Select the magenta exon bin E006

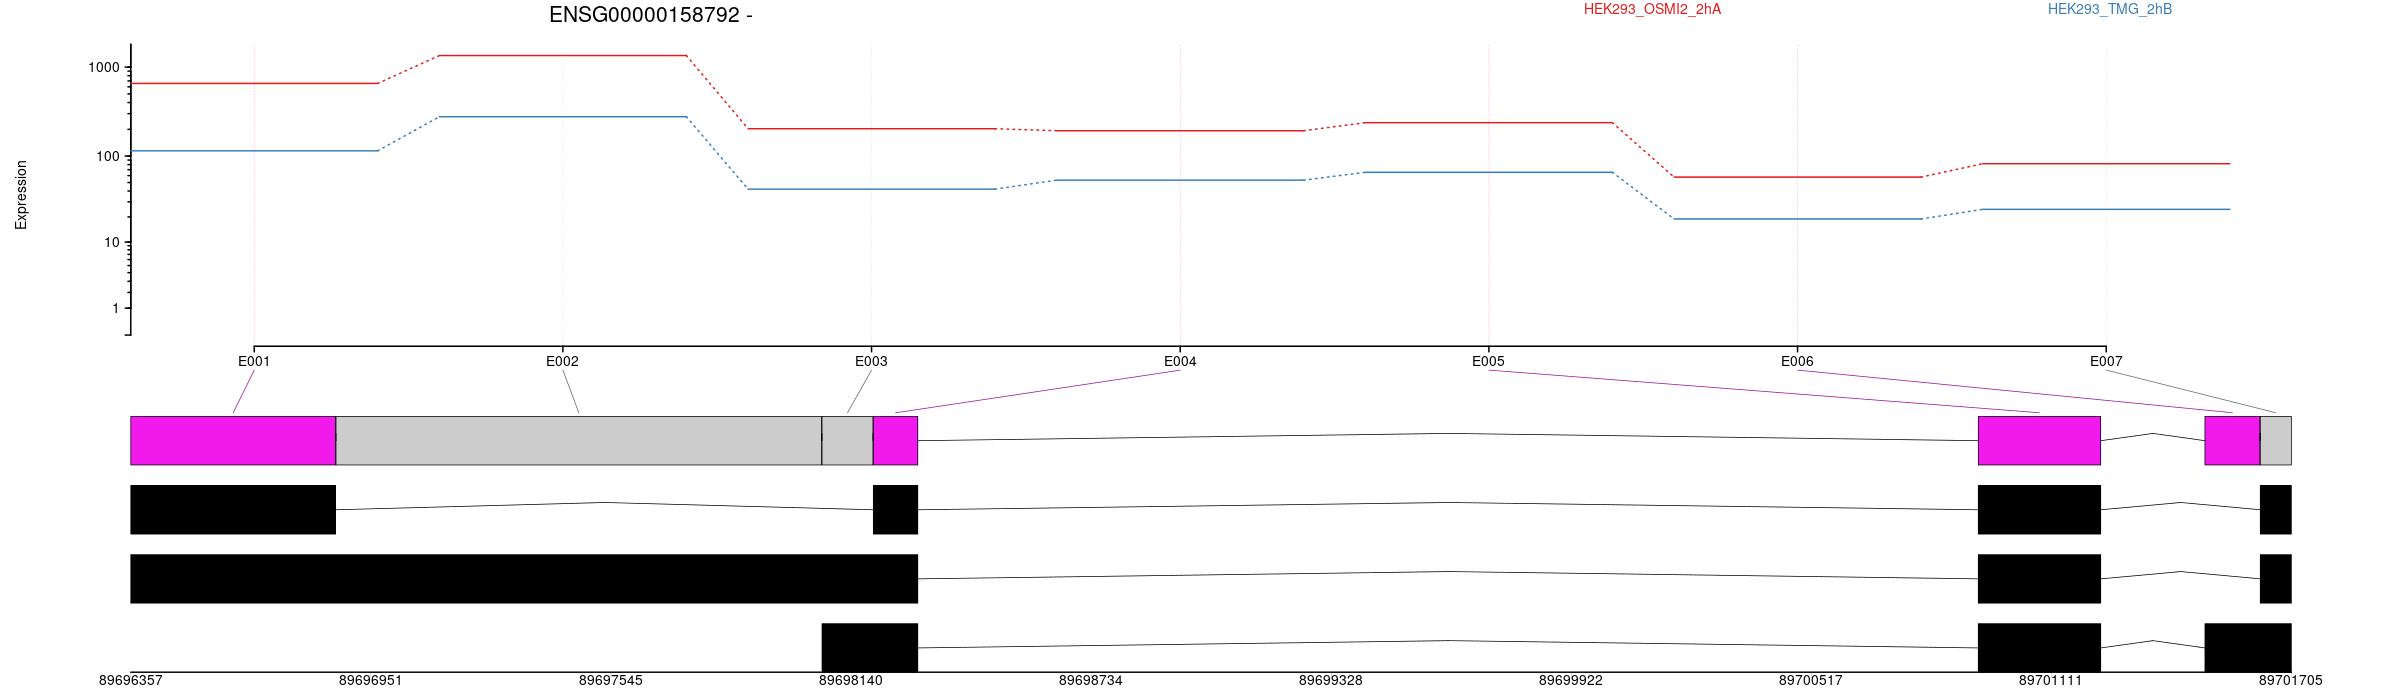tap(2232, 441)
